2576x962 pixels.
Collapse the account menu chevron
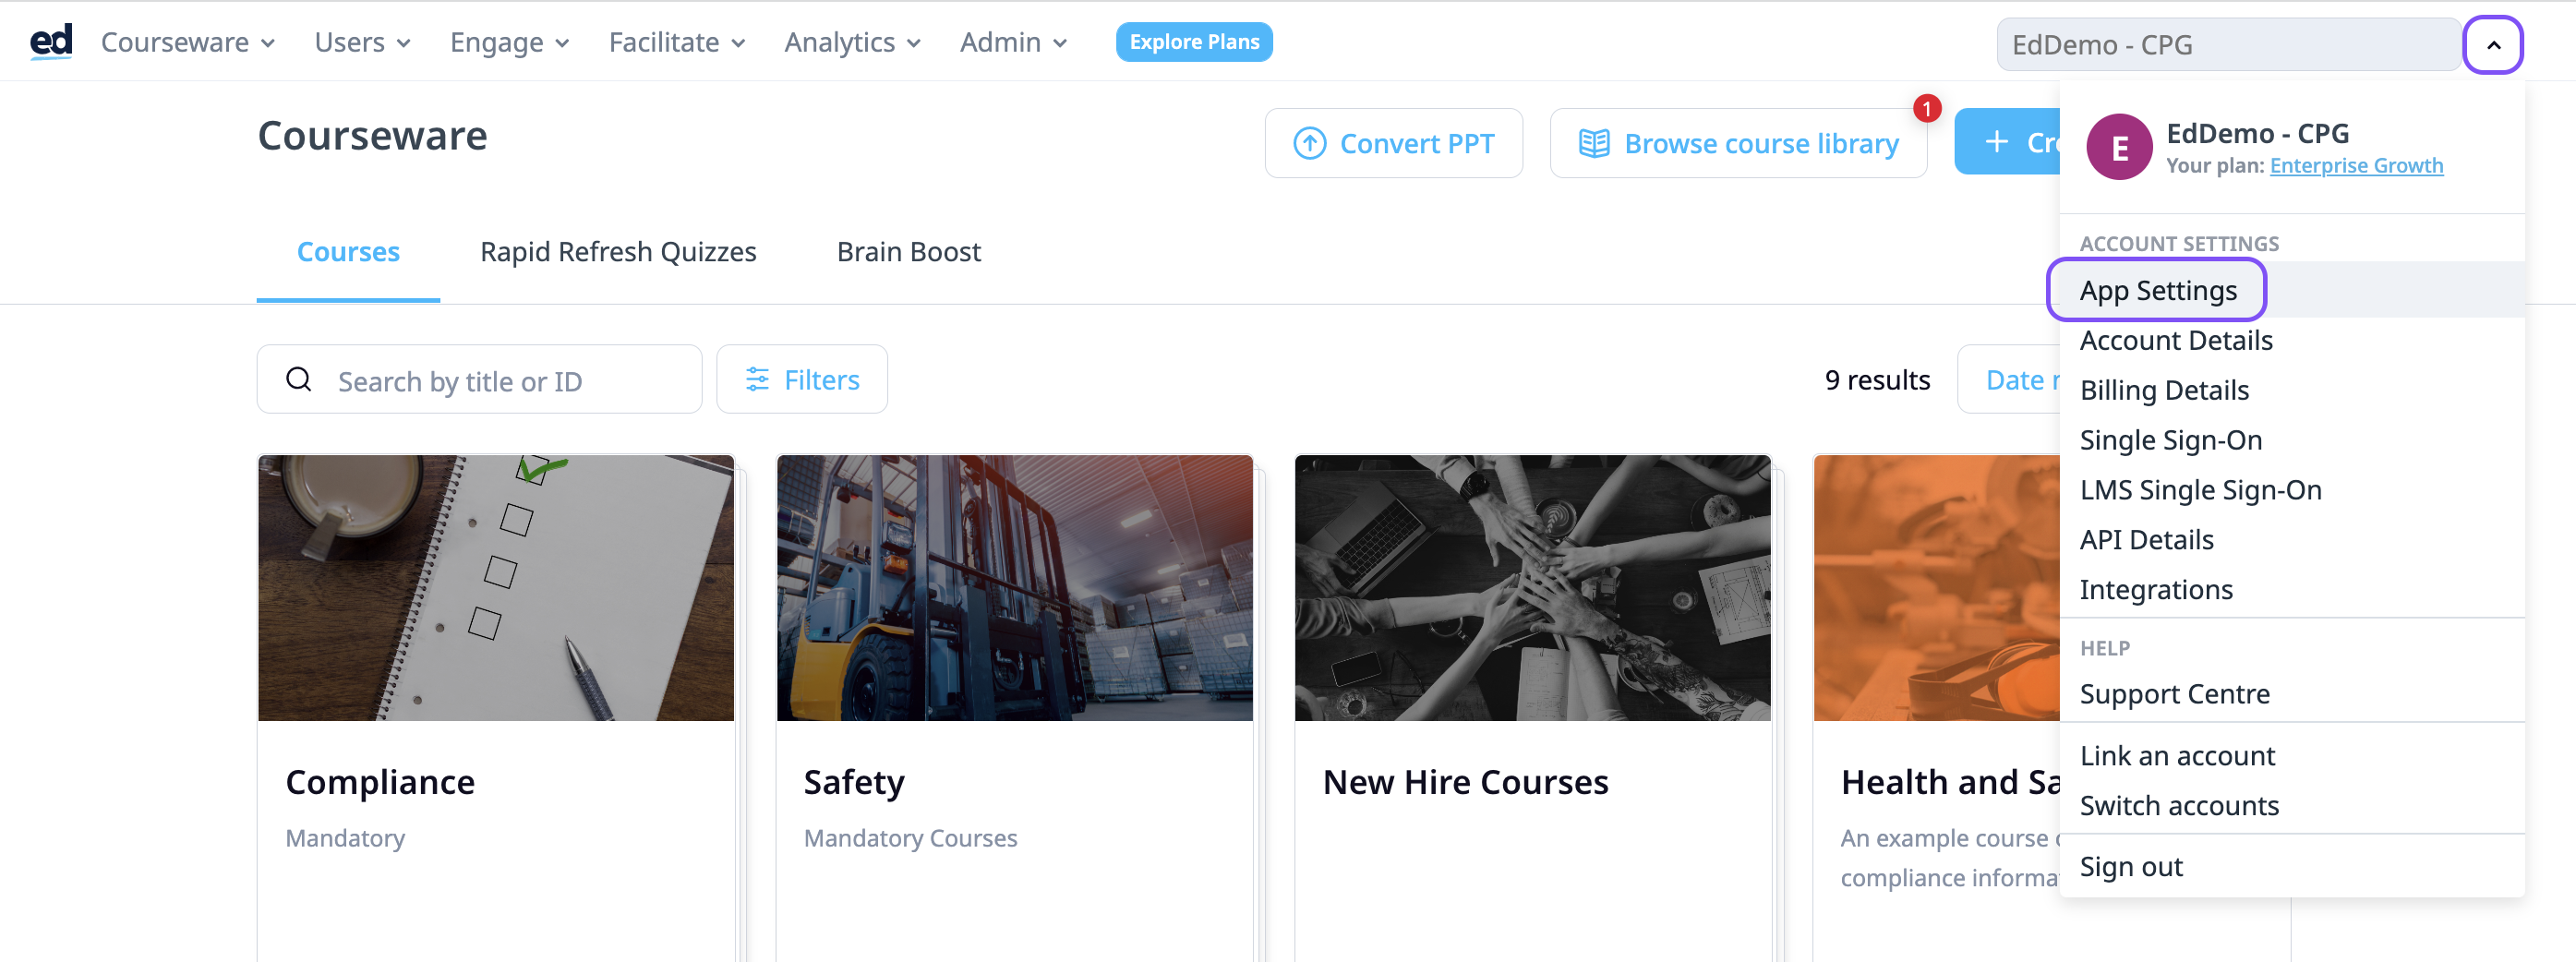click(2493, 45)
